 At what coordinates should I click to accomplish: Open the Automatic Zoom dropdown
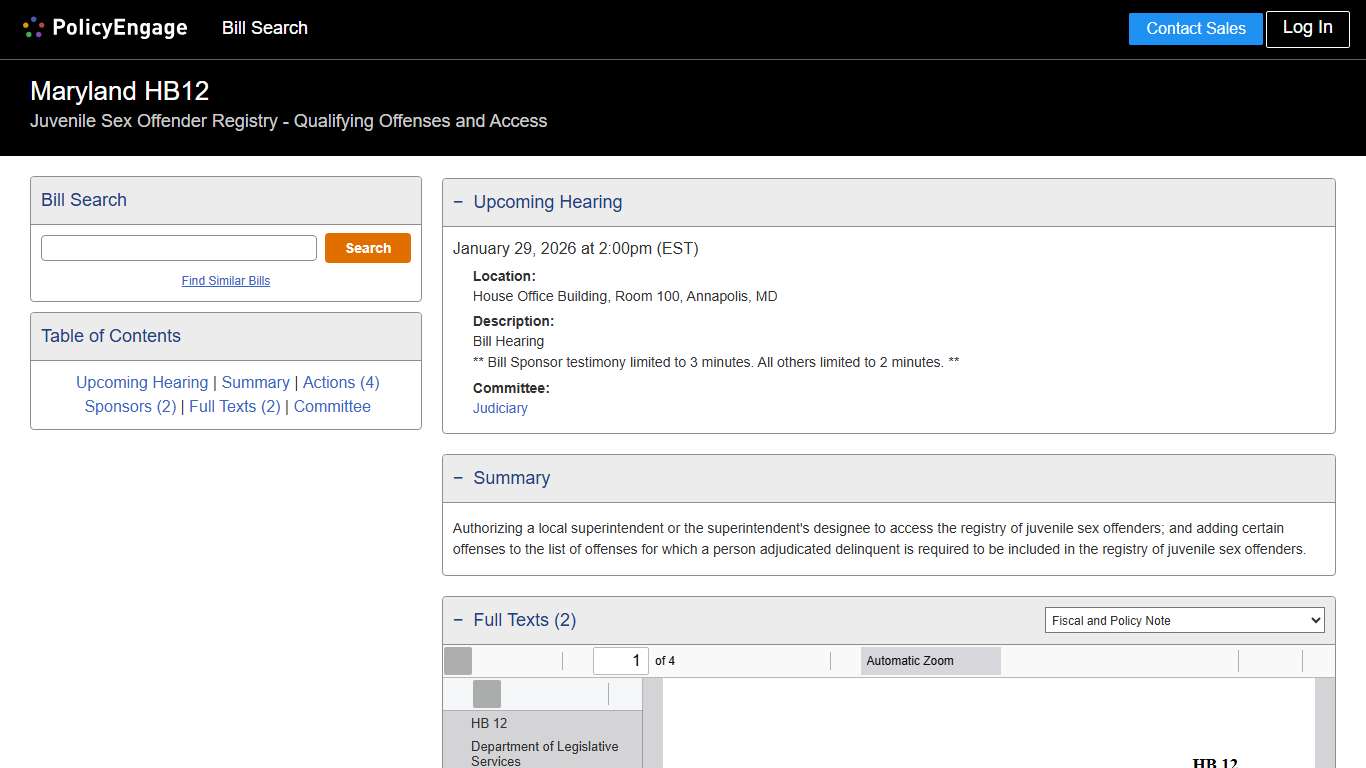[930, 661]
